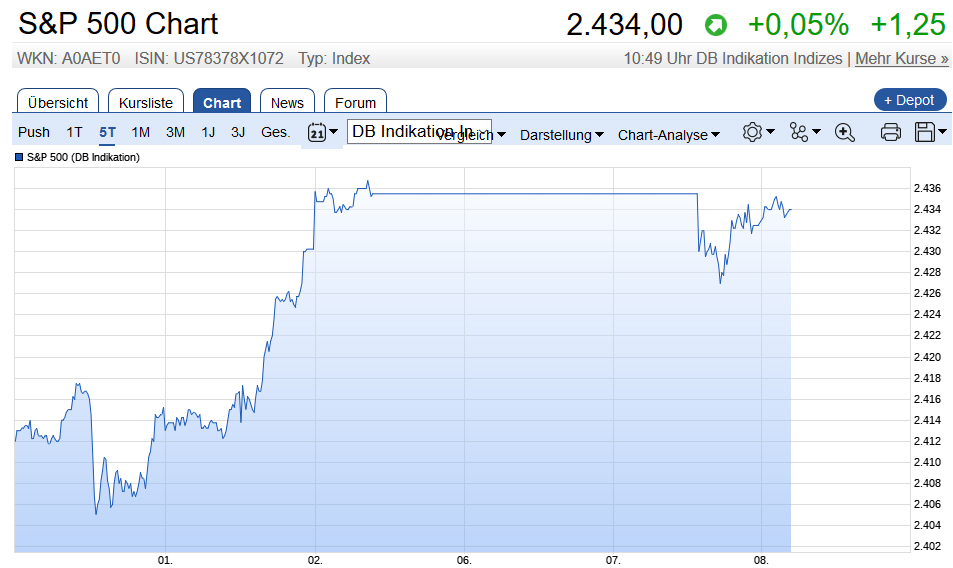953x568 pixels.
Task: Select the 3M time range
Action: [x=176, y=132]
